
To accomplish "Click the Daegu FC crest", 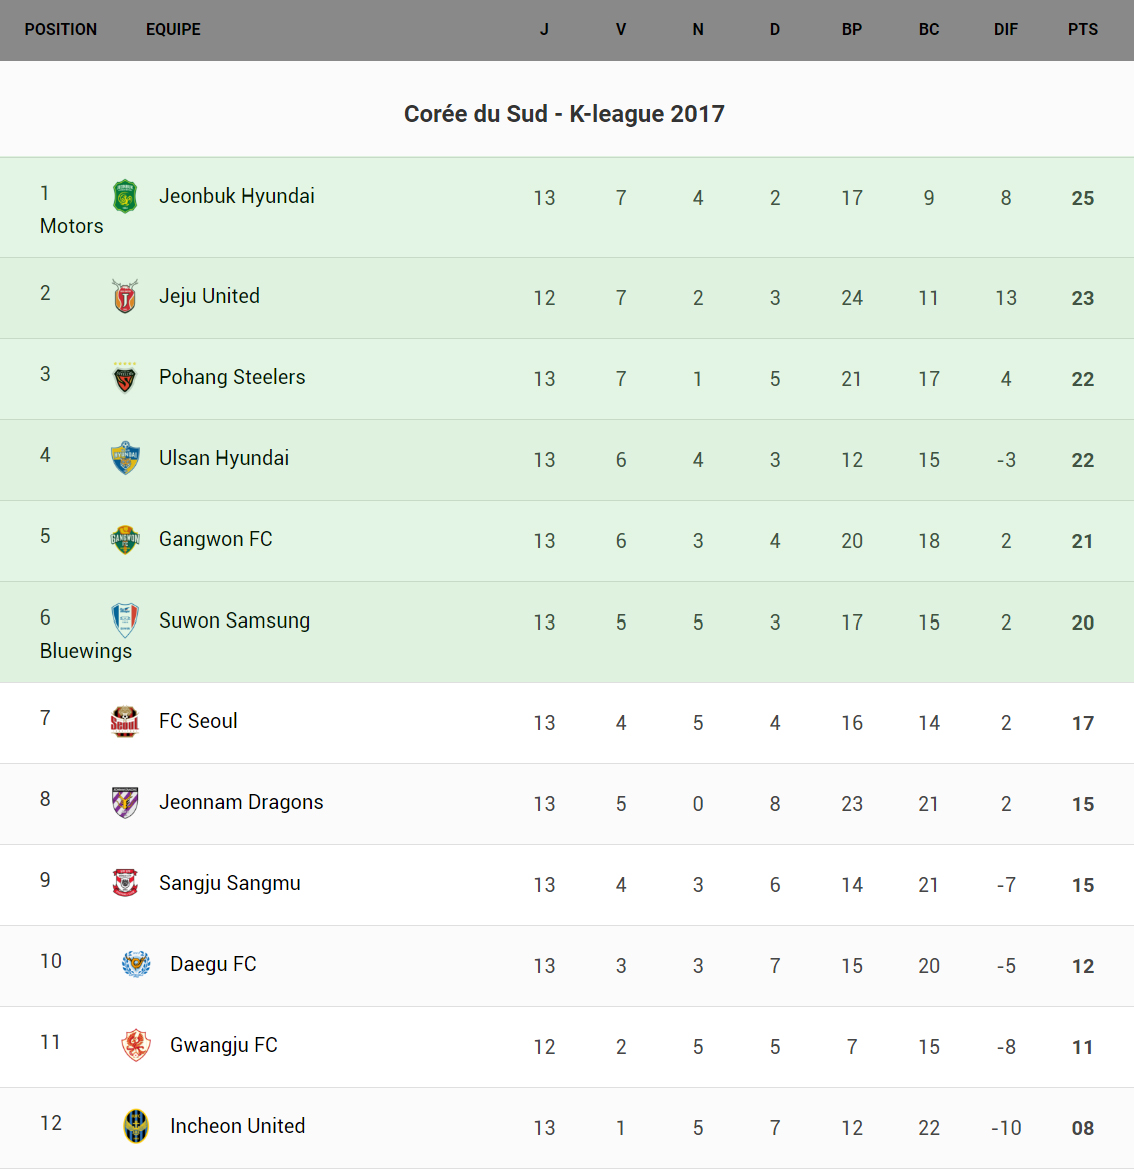I will (x=136, y=965).
